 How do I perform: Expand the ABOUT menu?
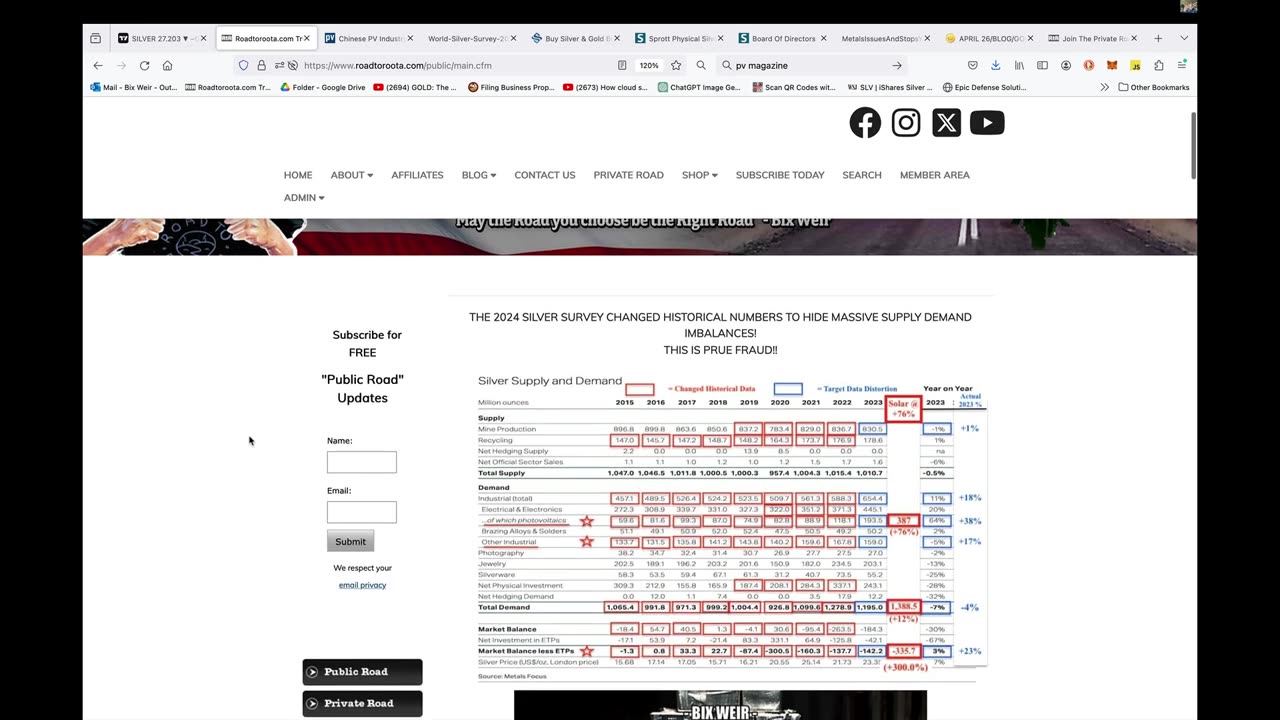tap(352, 175)
